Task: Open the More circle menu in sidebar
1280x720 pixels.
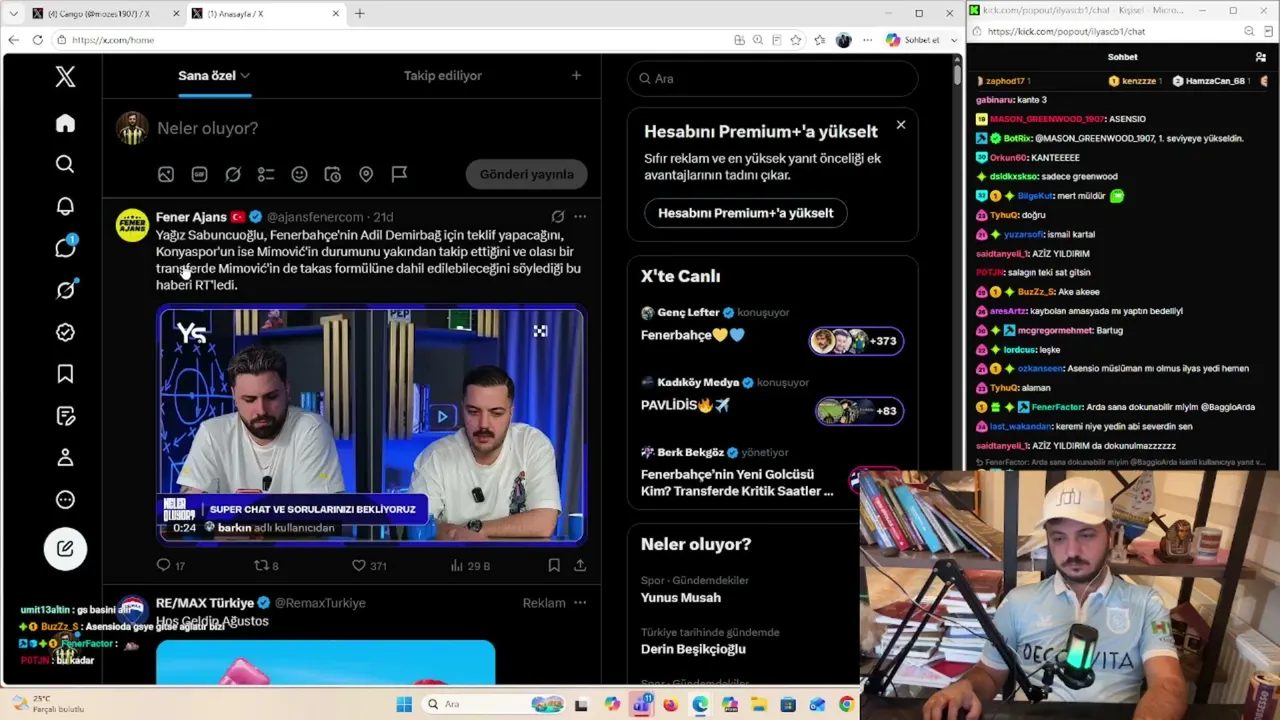Action: (x=65, y=500)
